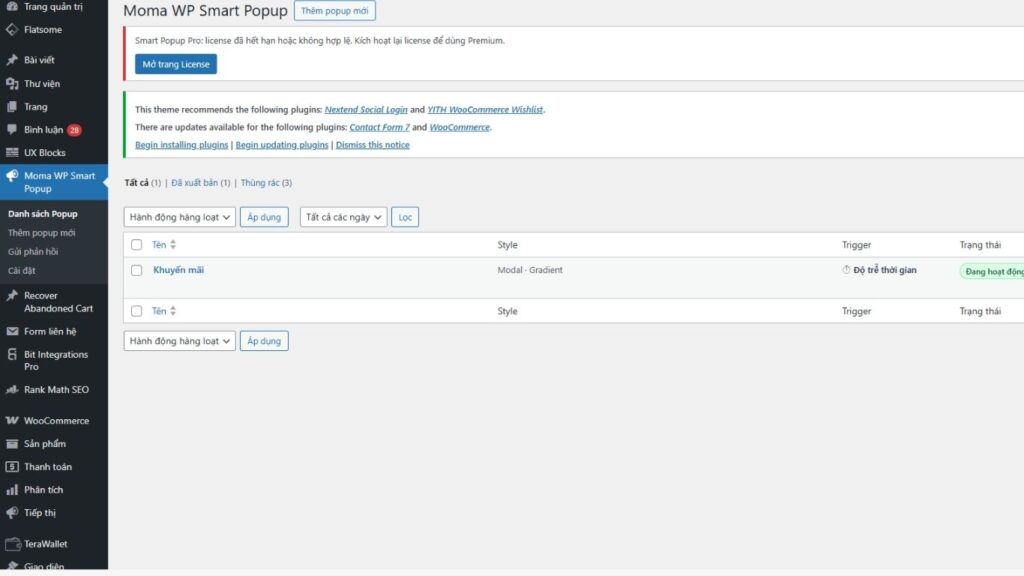Image resolution: width=1024 pixels, height=576 pixels.
Task: Click the Moma WP Smart Popup megaphone icon
Action: click(12, 176)
